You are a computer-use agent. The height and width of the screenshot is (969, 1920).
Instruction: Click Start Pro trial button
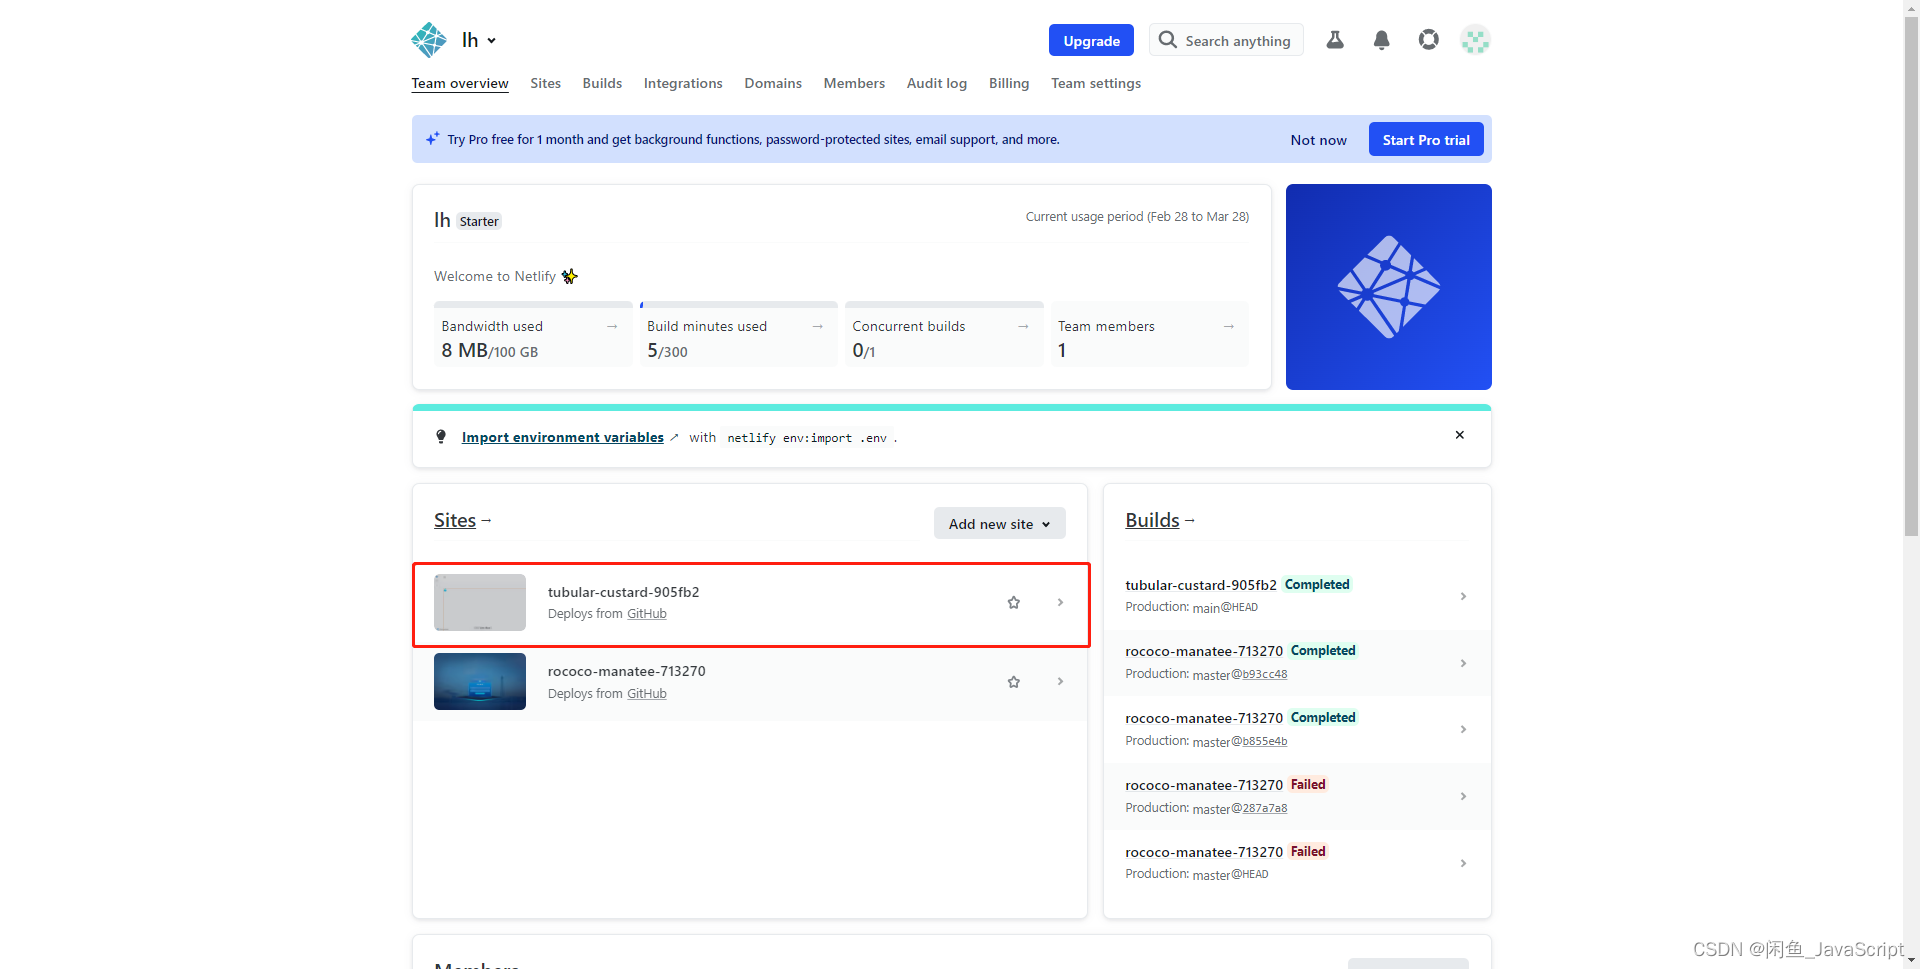[1426, 140]
